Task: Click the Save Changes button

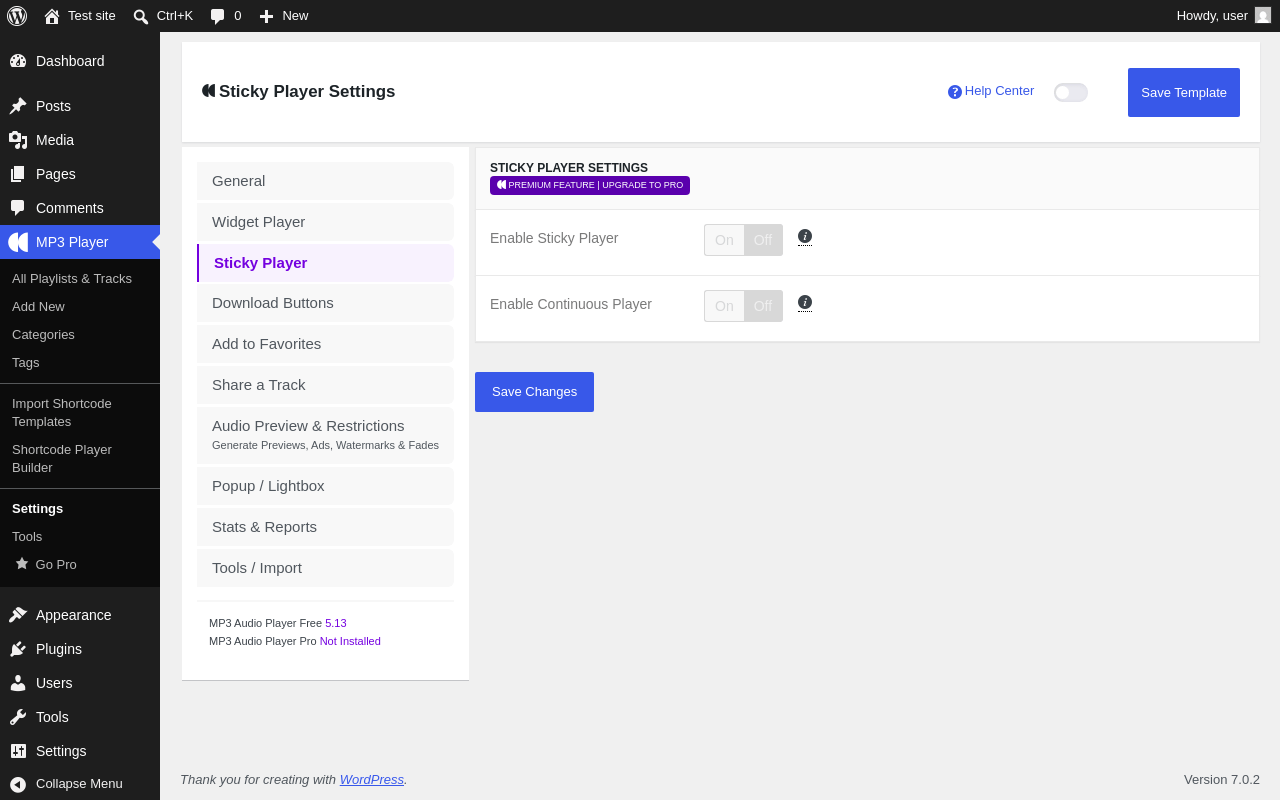Action: click(534, 392)
